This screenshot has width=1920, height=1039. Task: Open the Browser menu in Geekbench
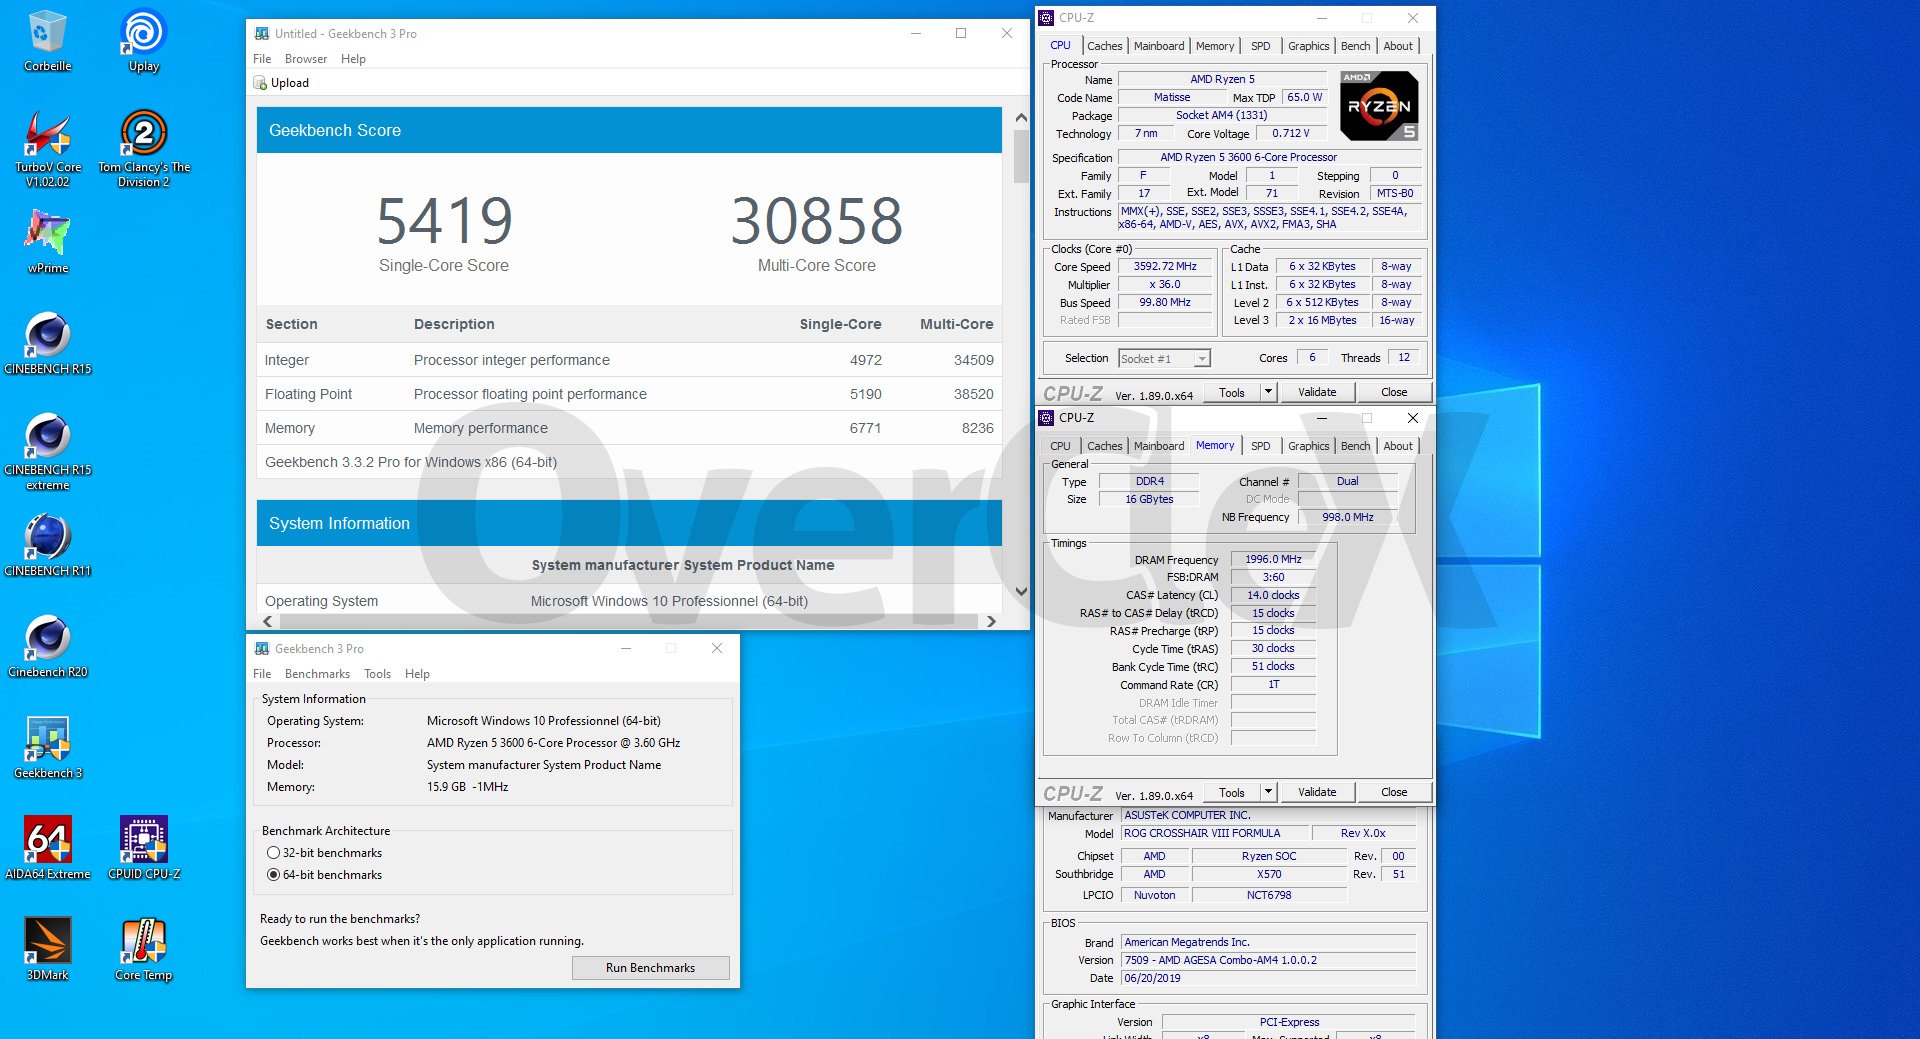click(x=306, y=59)
